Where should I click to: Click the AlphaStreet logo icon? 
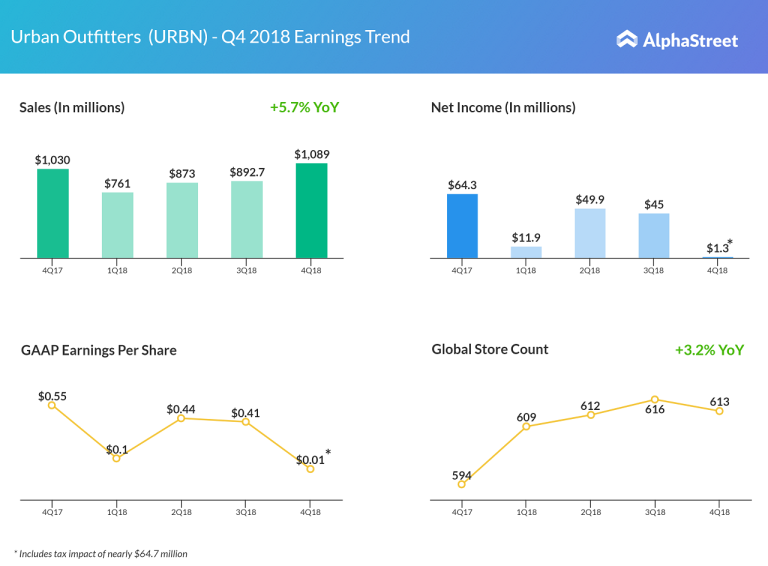pos(627,40)
